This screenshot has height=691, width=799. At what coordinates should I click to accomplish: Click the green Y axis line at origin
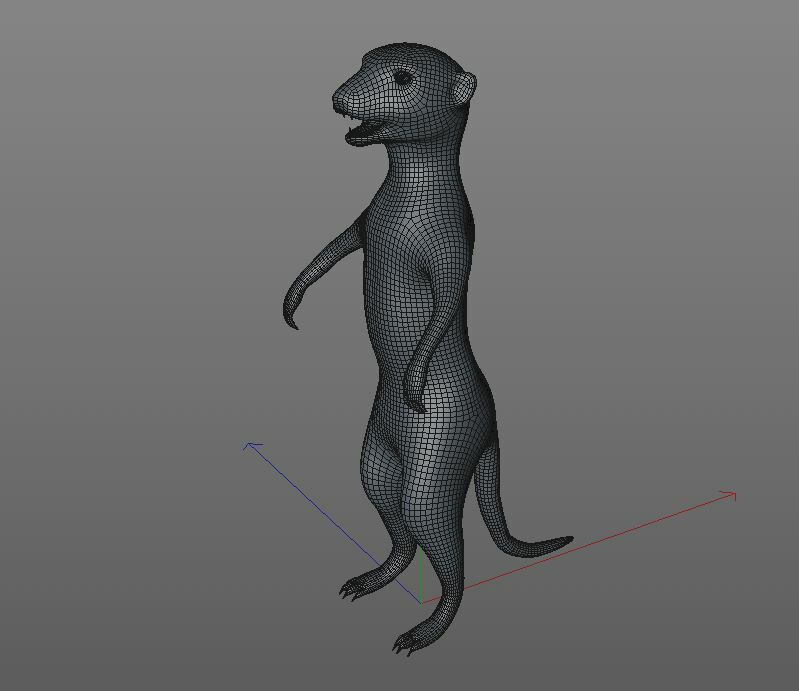point(421,577)
